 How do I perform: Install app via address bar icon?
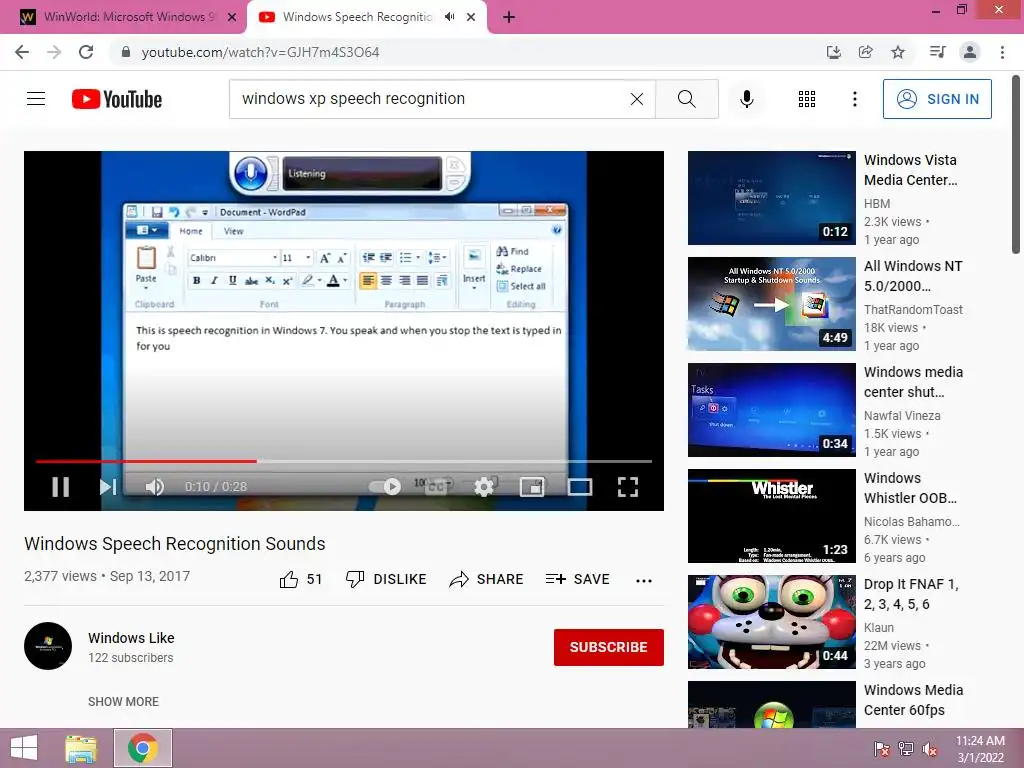pyautogui.click(x=834, y=52)
